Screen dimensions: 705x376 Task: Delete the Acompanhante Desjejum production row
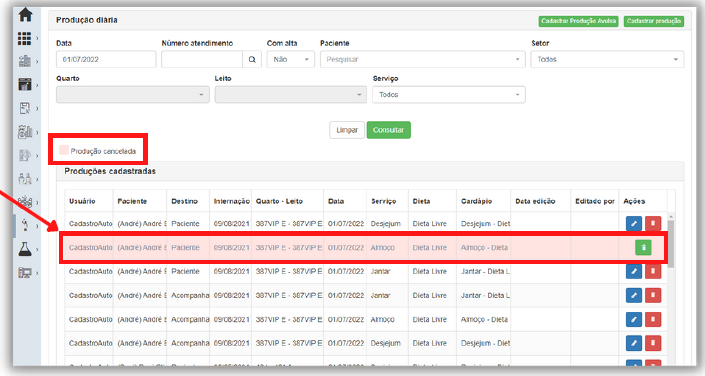[653, 343]
